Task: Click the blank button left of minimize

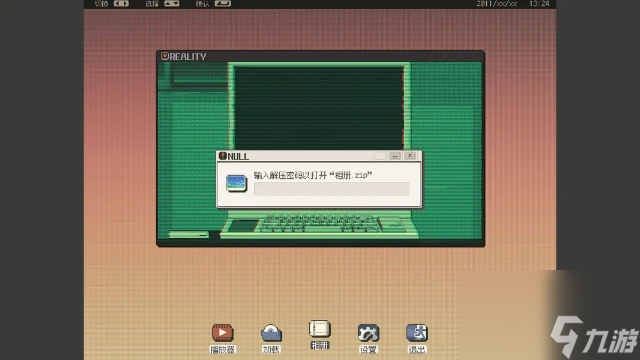Action: (379, 156)
